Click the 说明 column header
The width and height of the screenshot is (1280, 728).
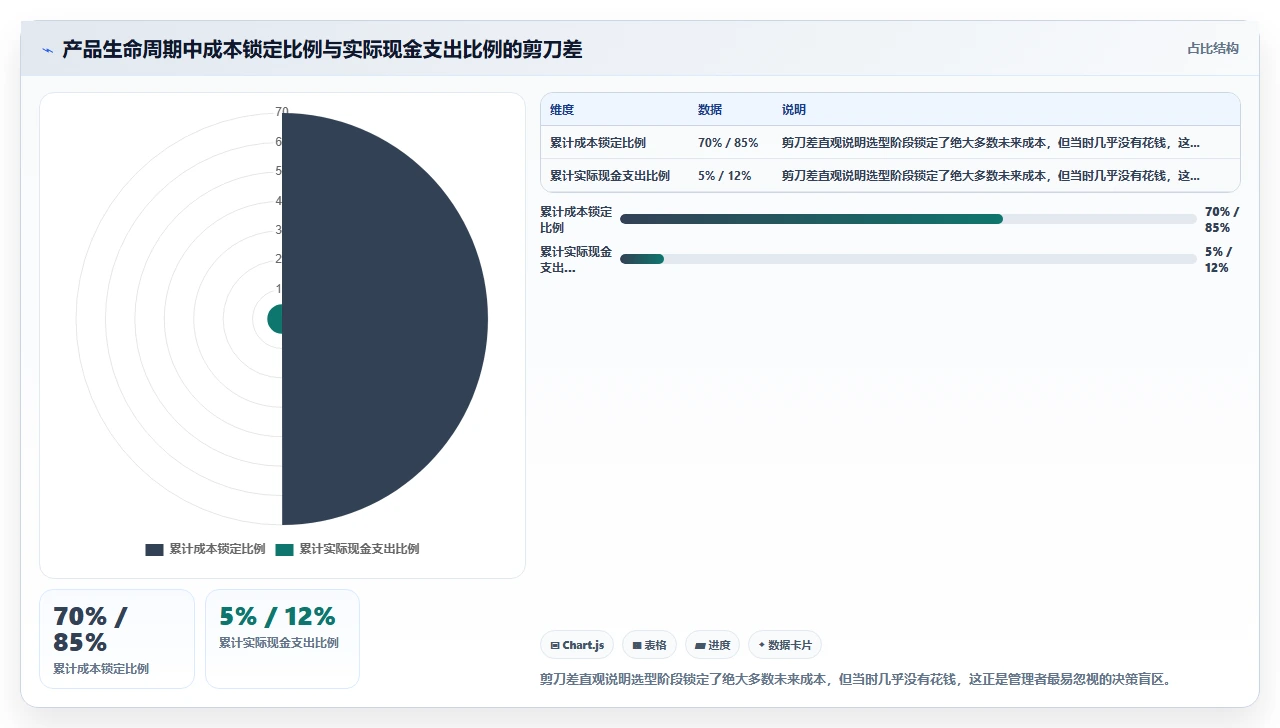point(794,110)
